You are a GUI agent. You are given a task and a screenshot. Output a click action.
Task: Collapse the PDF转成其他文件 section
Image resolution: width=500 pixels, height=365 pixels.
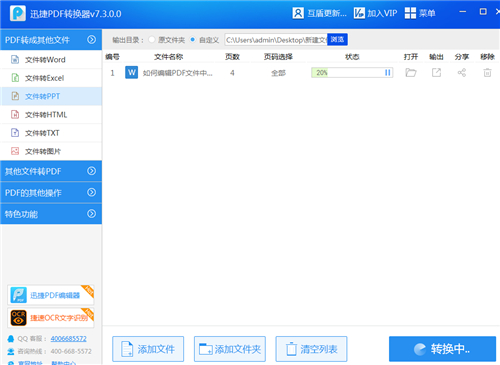click(x=91, y=40)
